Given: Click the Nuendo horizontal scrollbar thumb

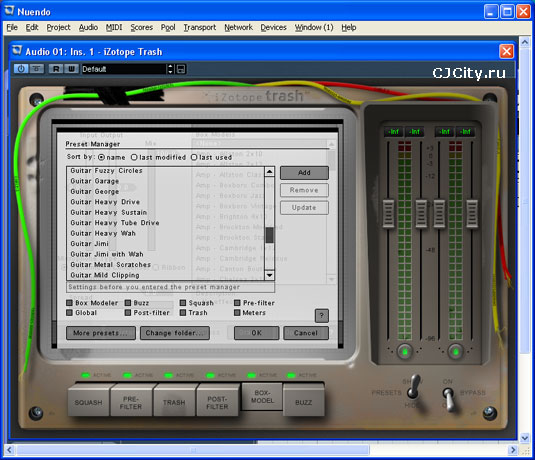Looking at the screenshot, I should (x=193, y=450).
